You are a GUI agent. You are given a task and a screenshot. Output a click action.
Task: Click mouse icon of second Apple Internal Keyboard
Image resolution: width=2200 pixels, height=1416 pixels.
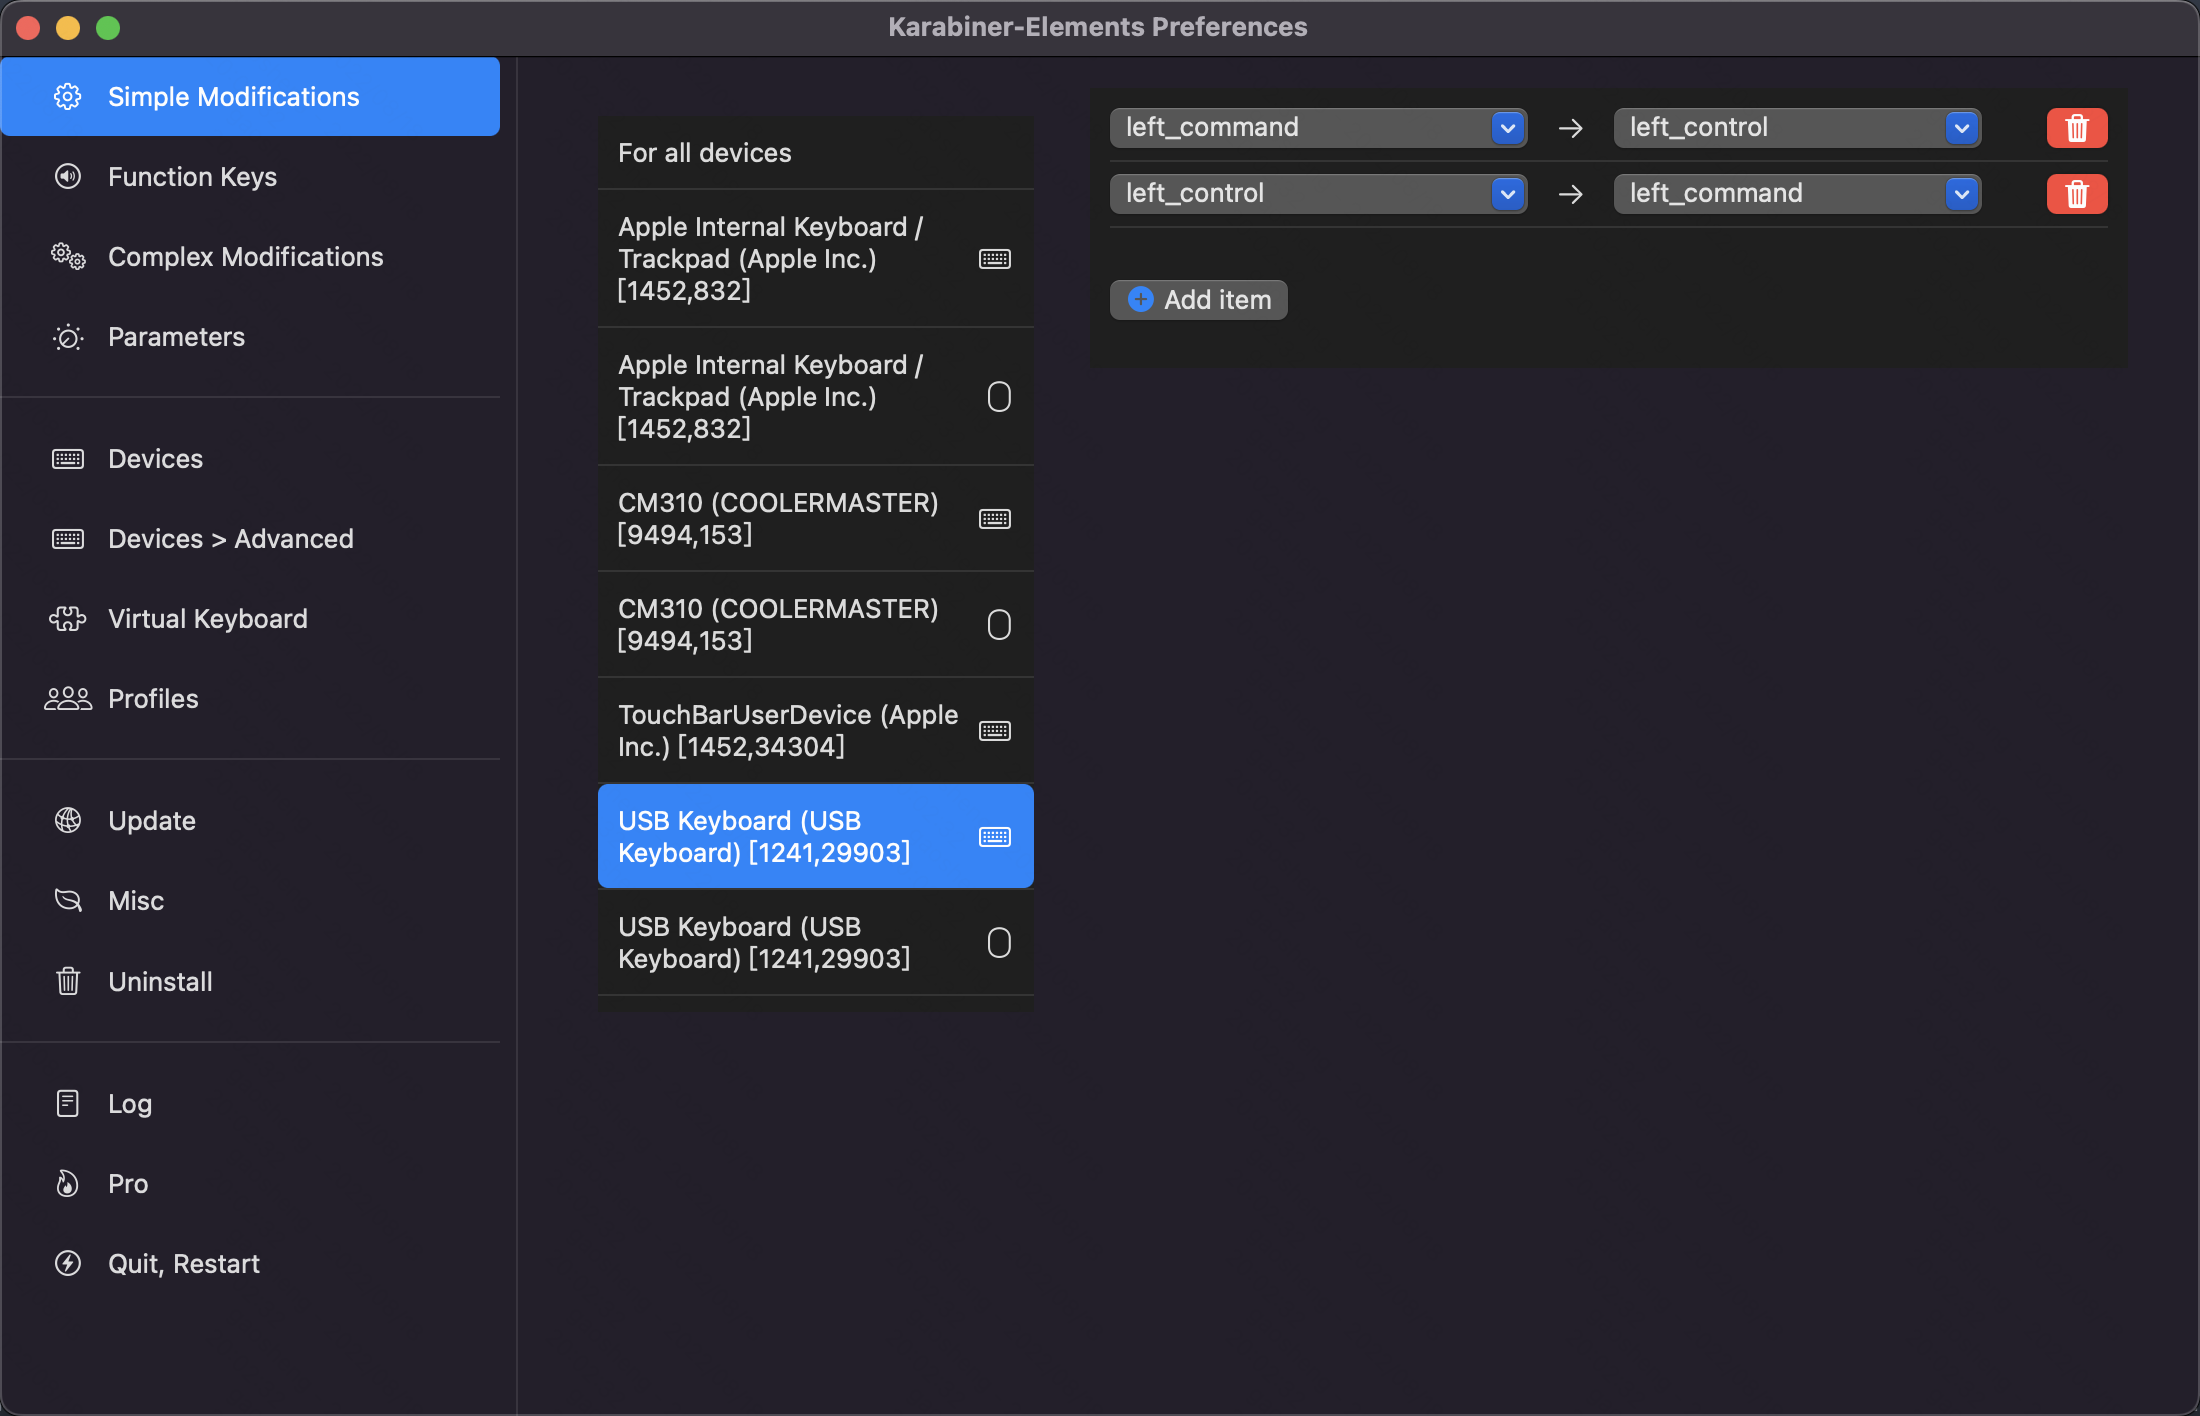tap(999, 397)
